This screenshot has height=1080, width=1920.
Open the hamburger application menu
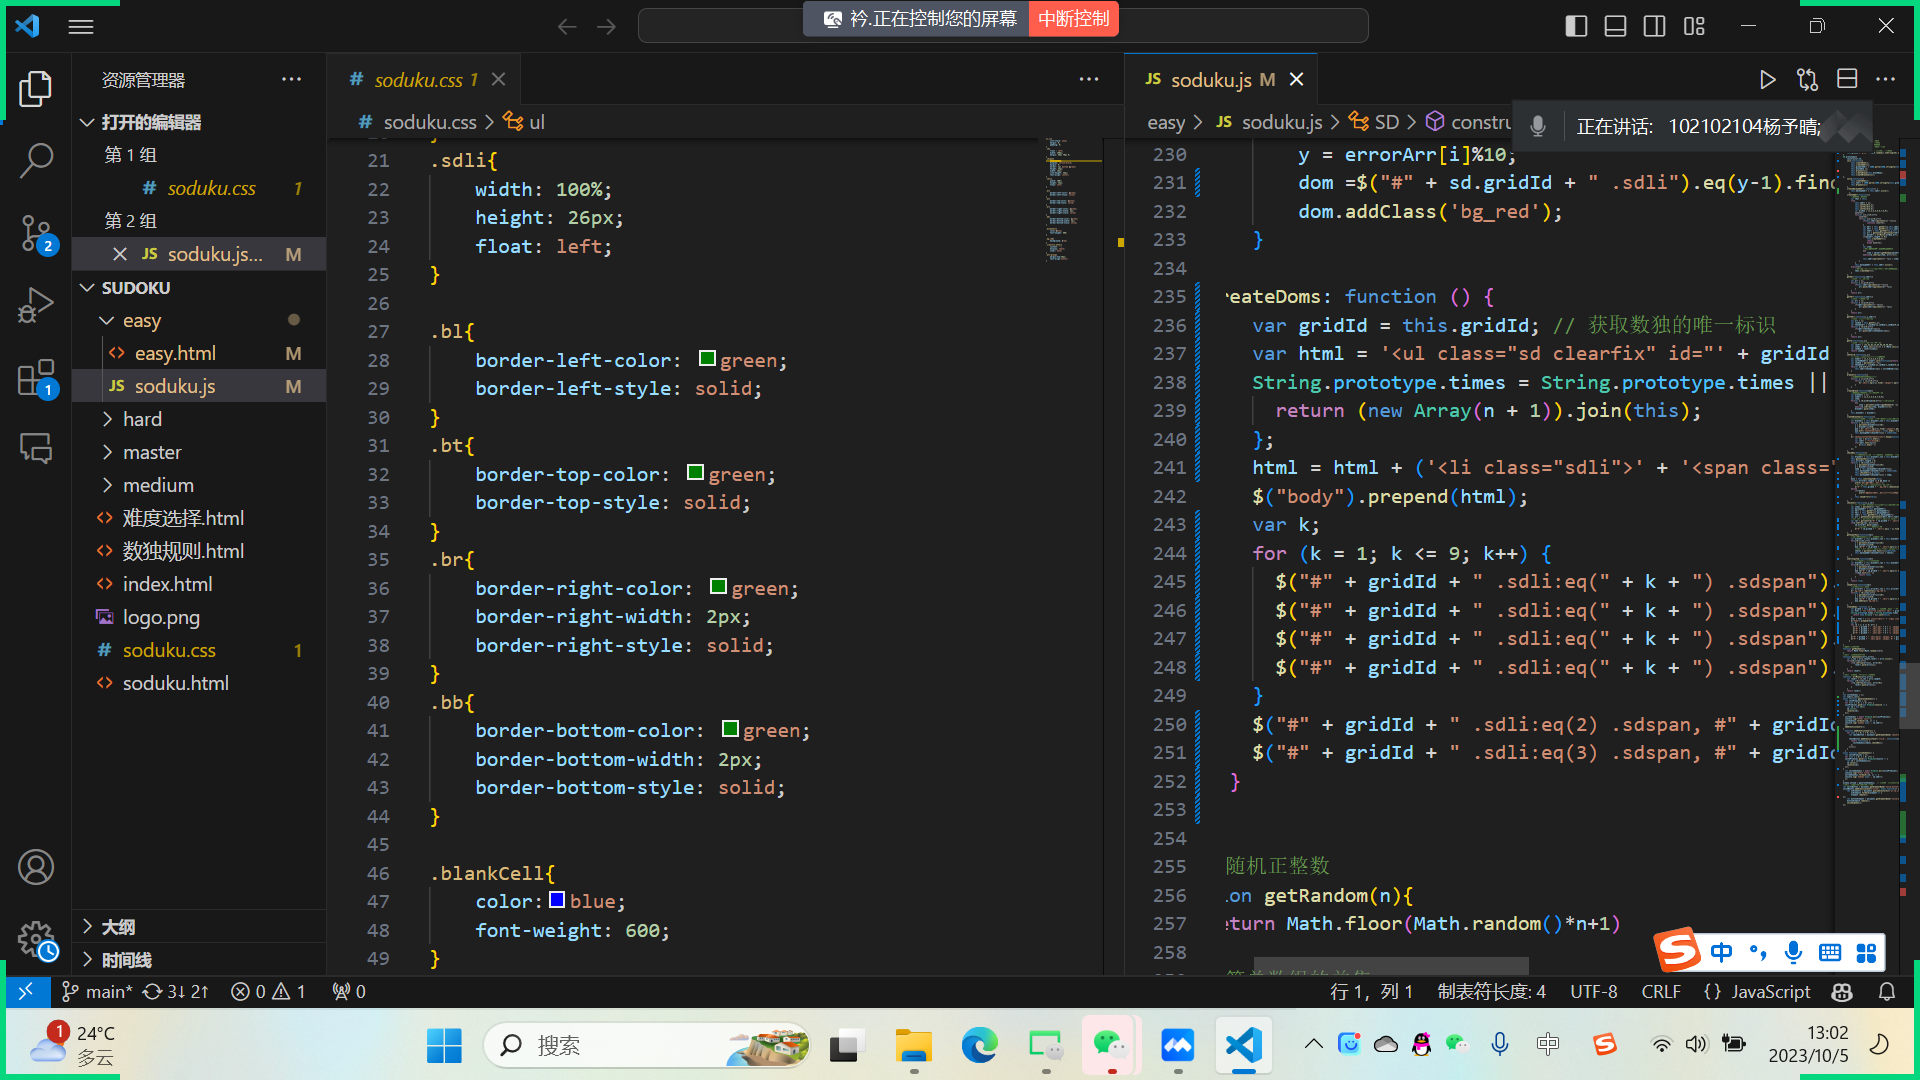[81, 27]
